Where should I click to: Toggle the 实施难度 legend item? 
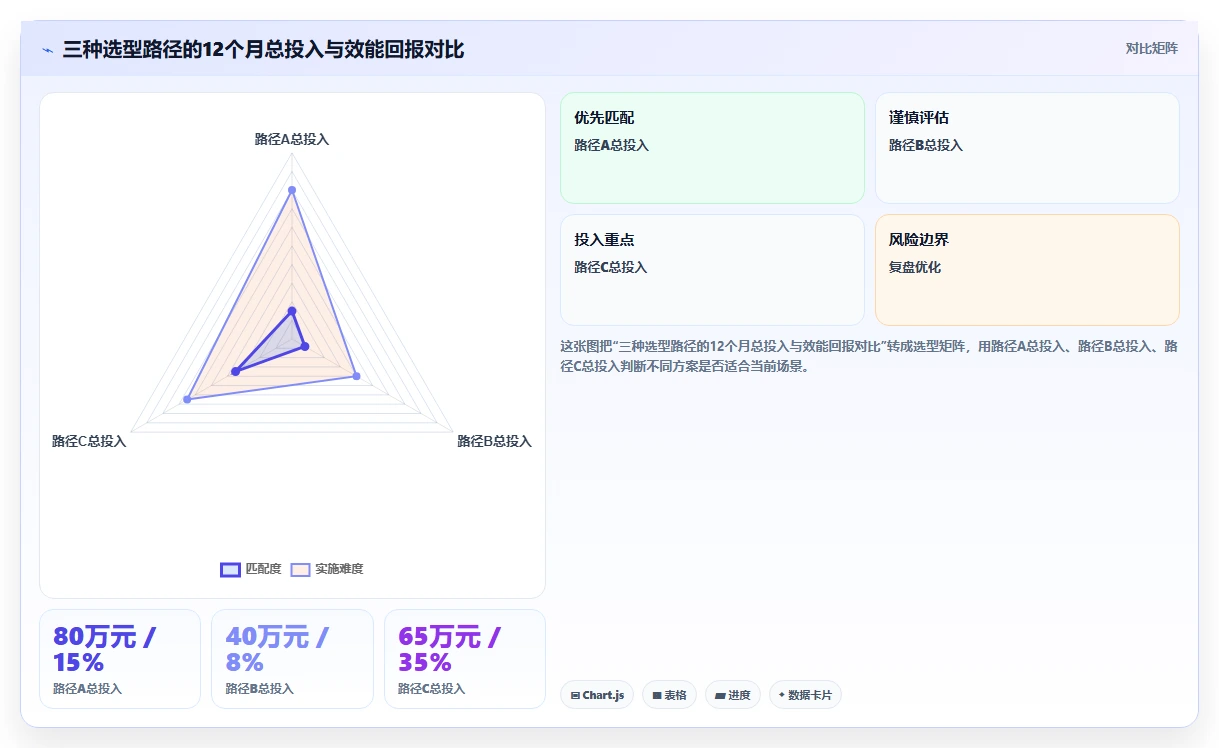[x=327, y=569]
